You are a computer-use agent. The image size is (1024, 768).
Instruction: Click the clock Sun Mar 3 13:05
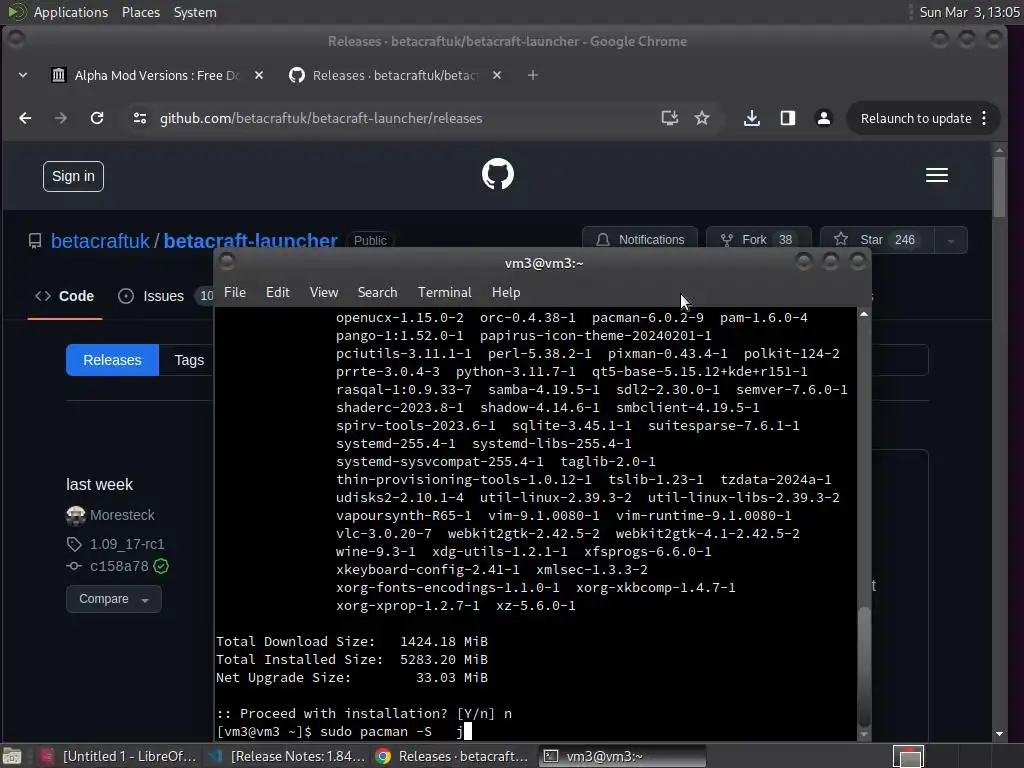[969, 12]
